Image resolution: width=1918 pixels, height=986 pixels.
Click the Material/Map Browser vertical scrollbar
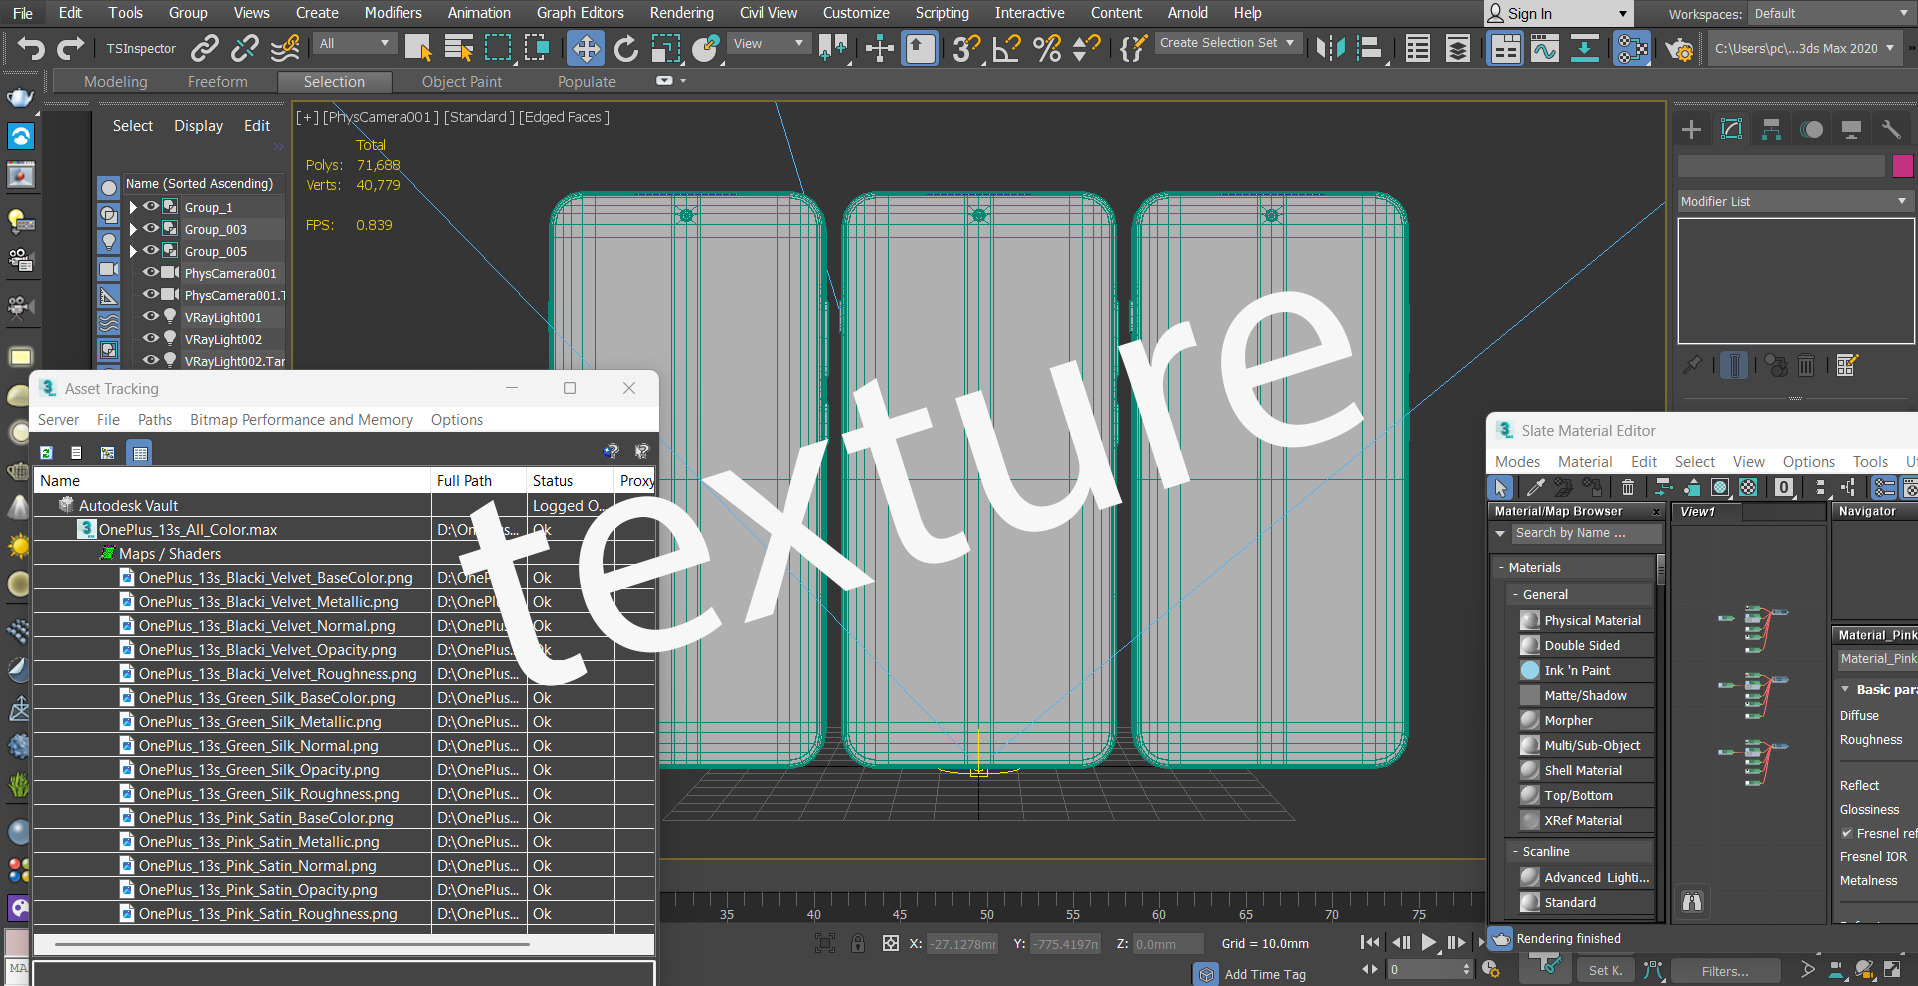pos(1661,570)
